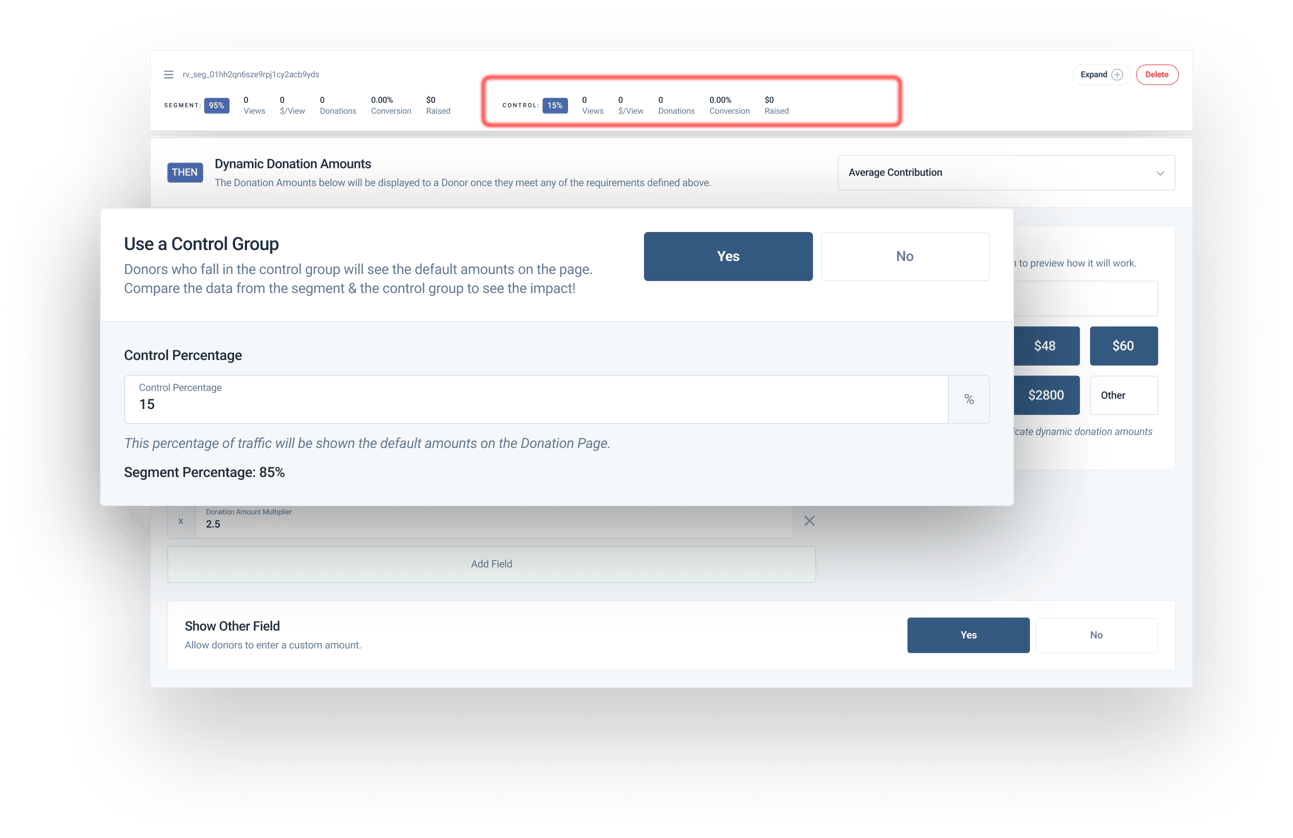Edit the Donation Amount Multiplier value

pyautogui.click(x=494, y=521)
